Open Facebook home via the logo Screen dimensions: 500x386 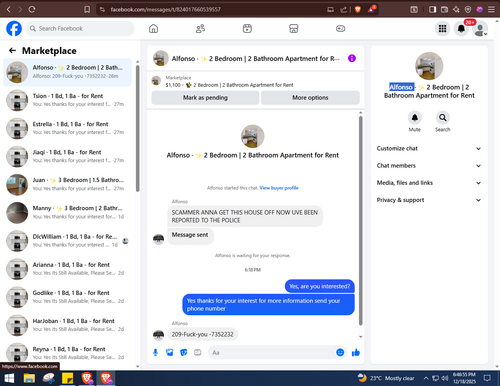tap(14, 28)
